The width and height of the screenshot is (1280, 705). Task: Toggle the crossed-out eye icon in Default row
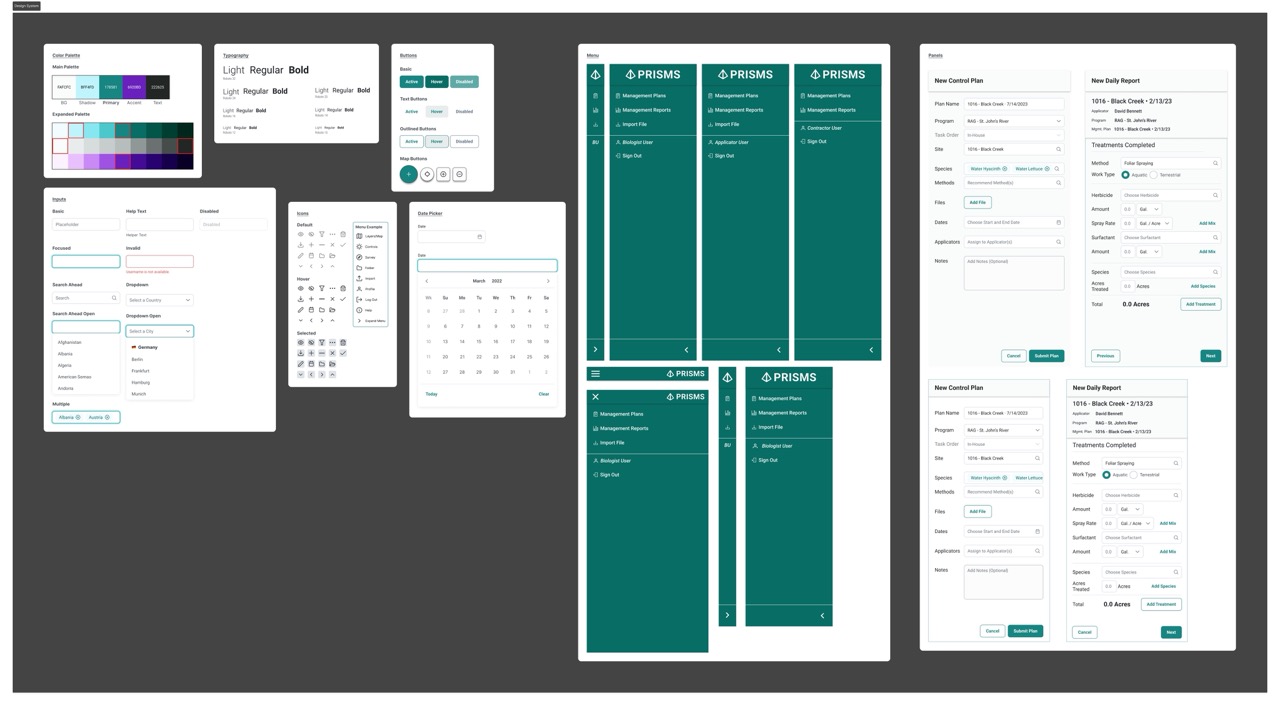pos(311,234)
